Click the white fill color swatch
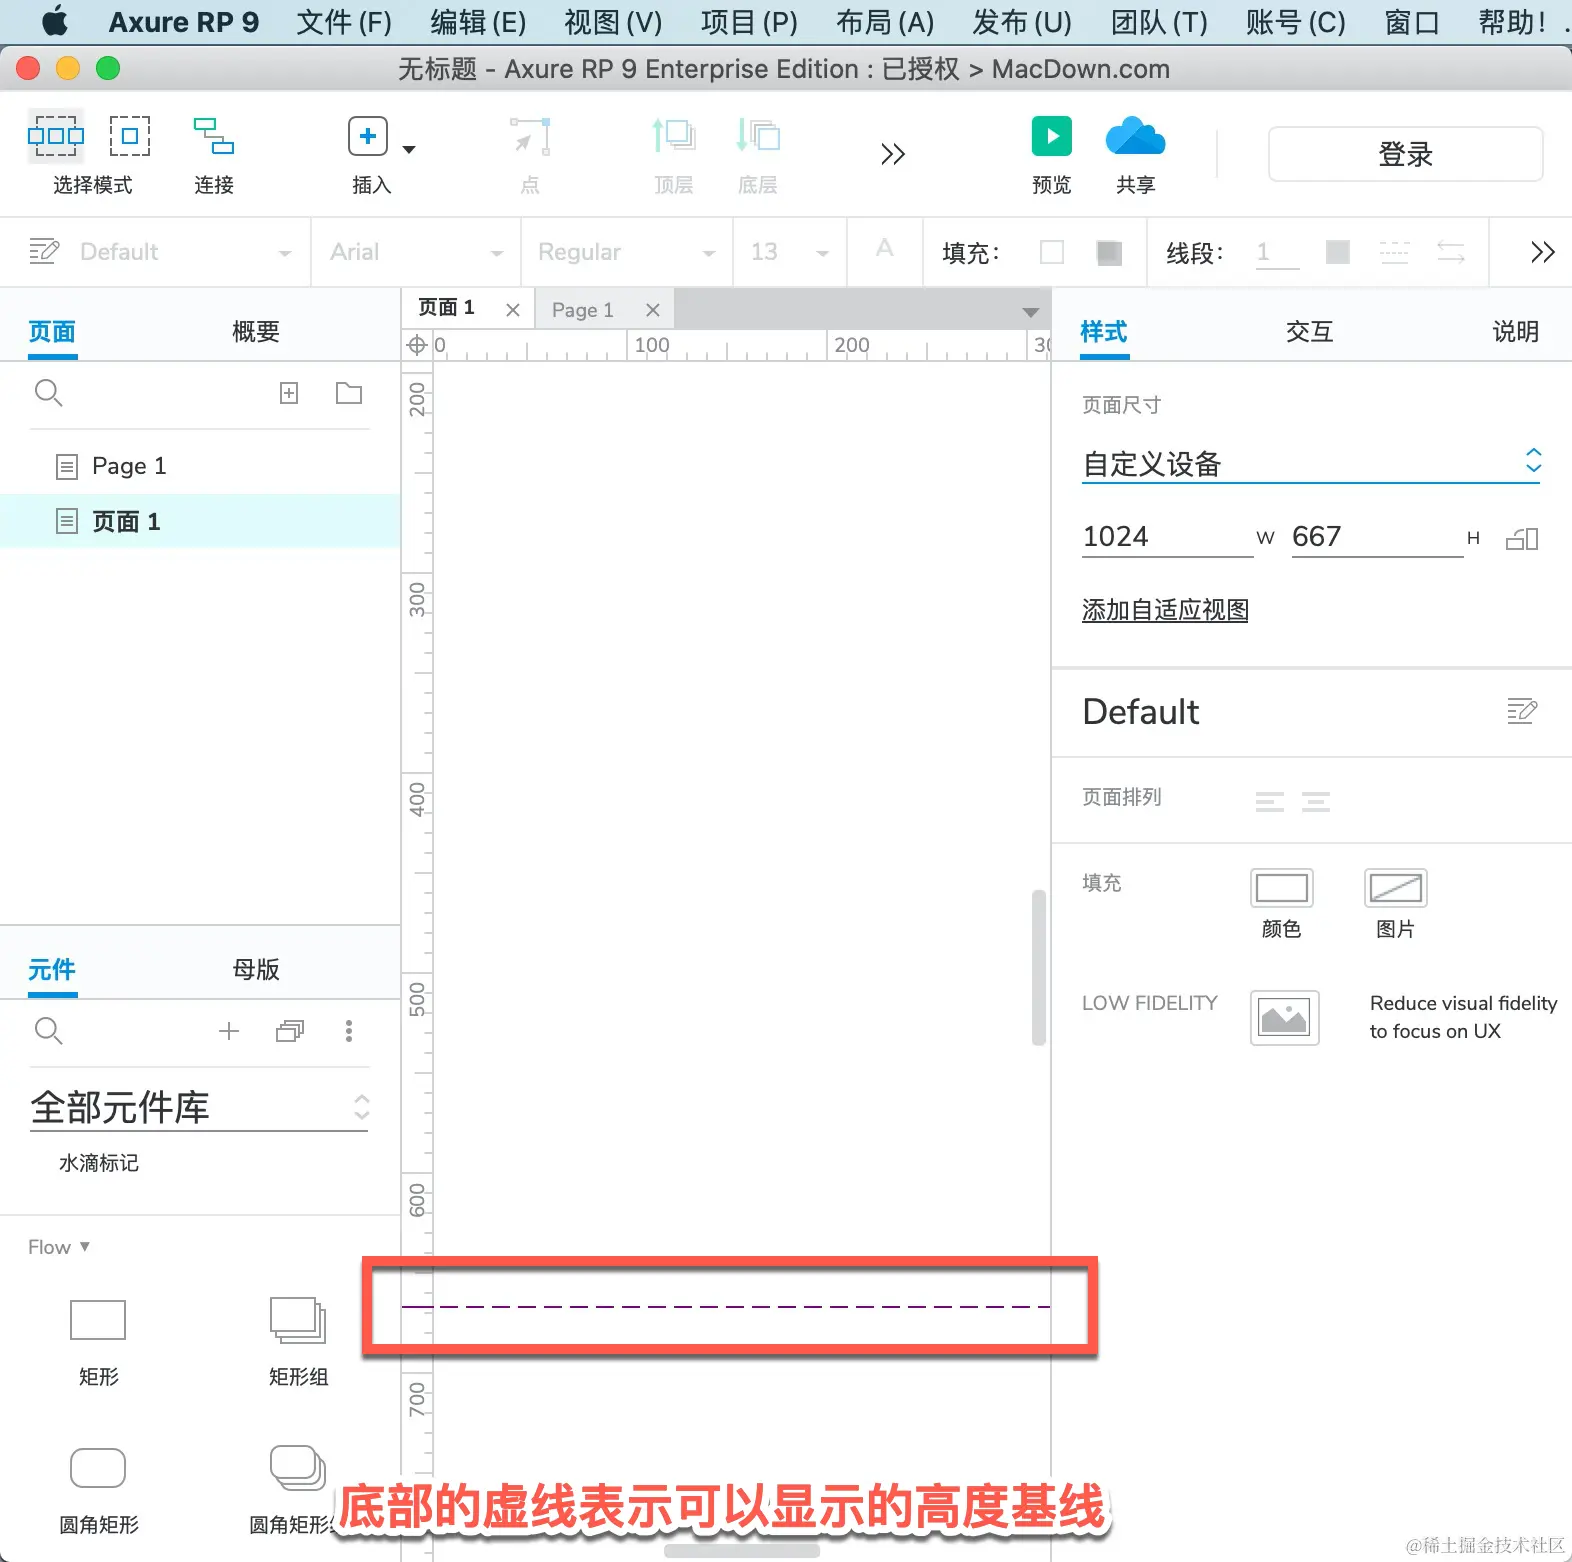The image size is (1572, 1562). 1052,252
